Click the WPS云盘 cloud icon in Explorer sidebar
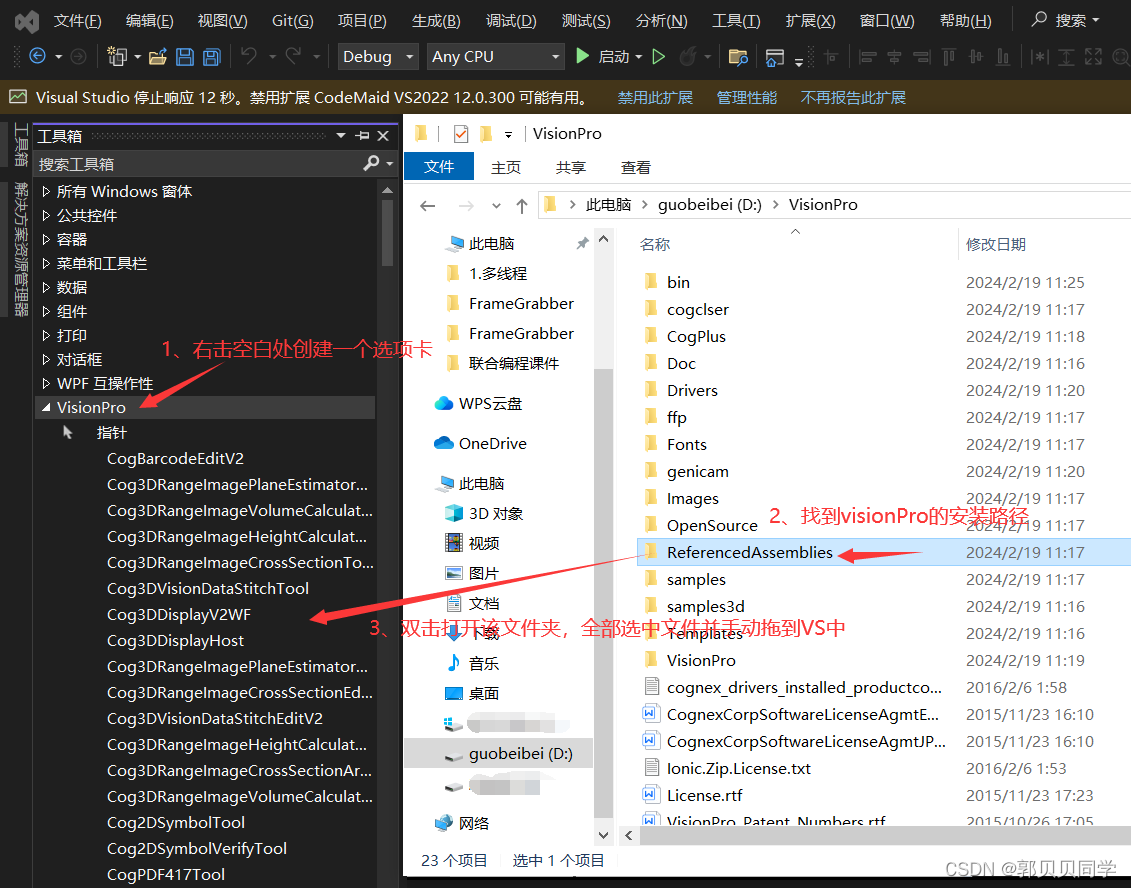1131x888 pixels. 444,403
